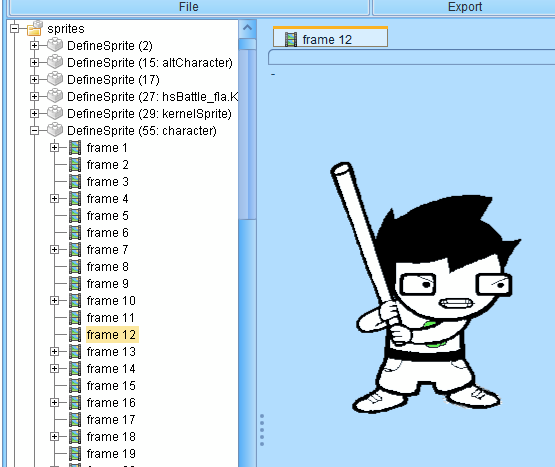Select the sprites label in tree

coord(66,29)
